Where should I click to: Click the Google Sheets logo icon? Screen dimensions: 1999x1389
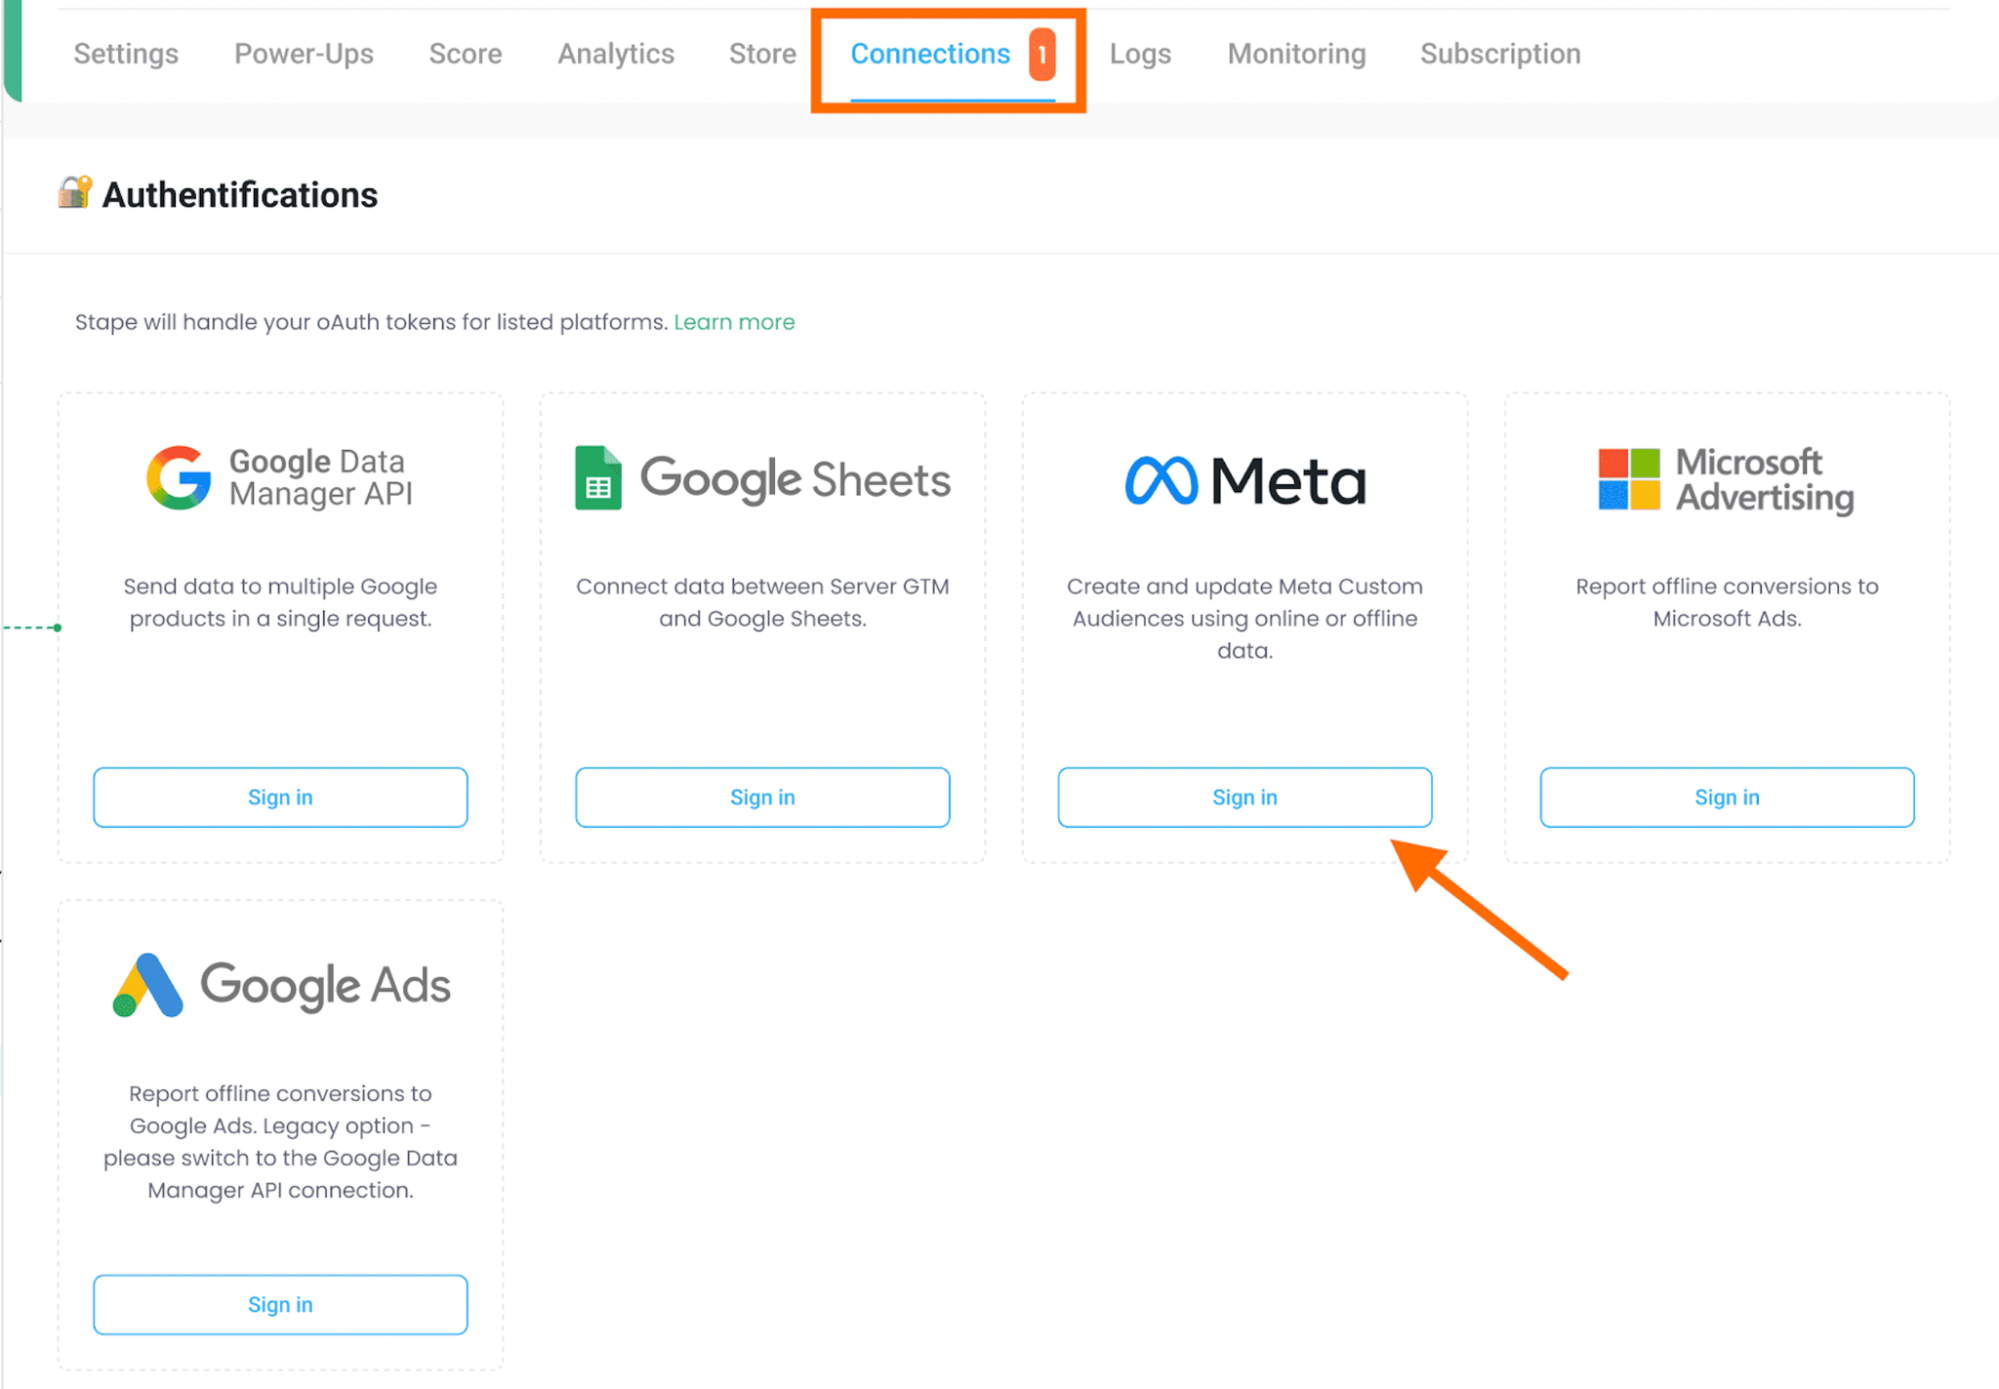[598, 478]
